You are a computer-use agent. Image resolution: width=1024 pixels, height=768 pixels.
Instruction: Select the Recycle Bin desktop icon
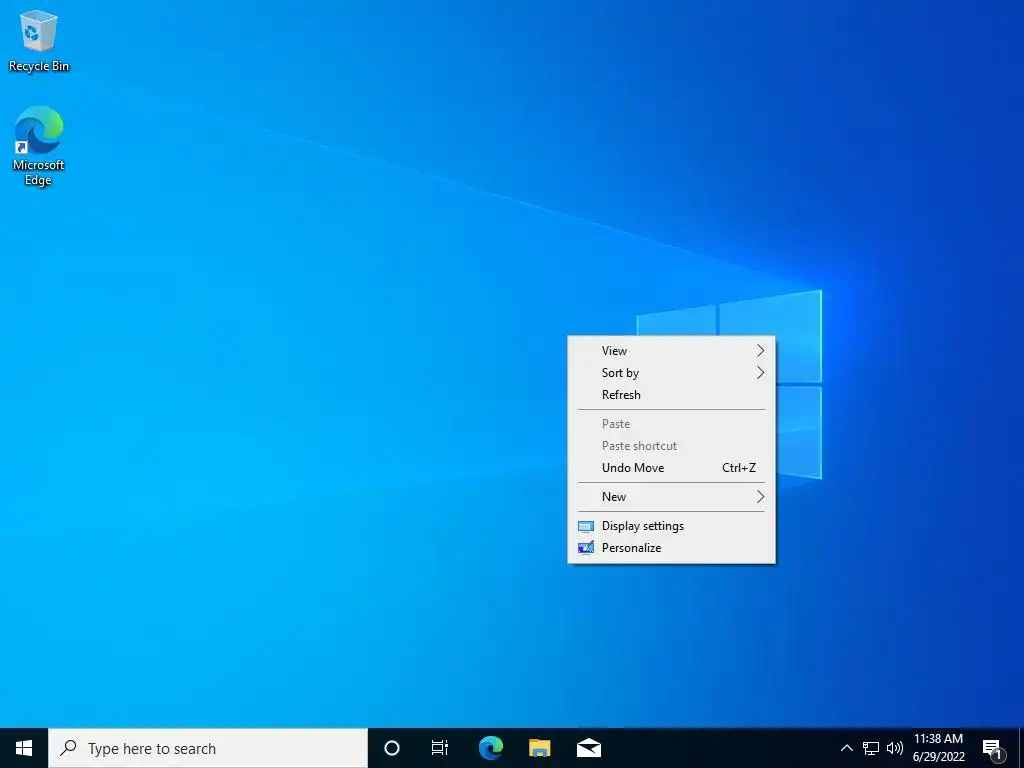pos(39,40)
